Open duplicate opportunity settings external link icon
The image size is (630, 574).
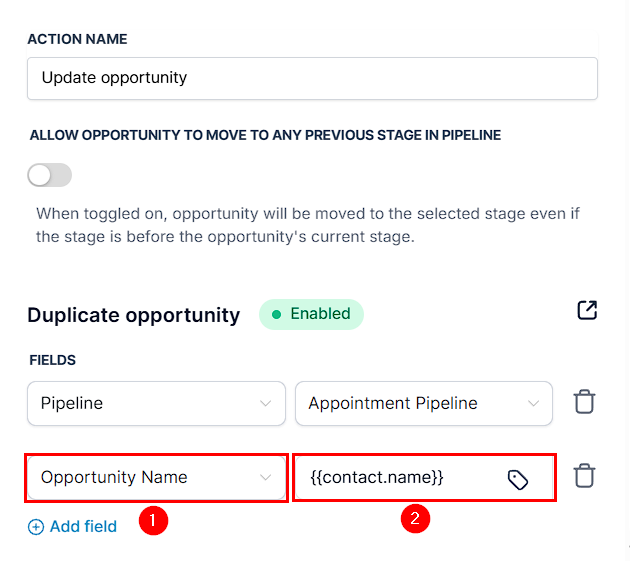tap(587, 310)
